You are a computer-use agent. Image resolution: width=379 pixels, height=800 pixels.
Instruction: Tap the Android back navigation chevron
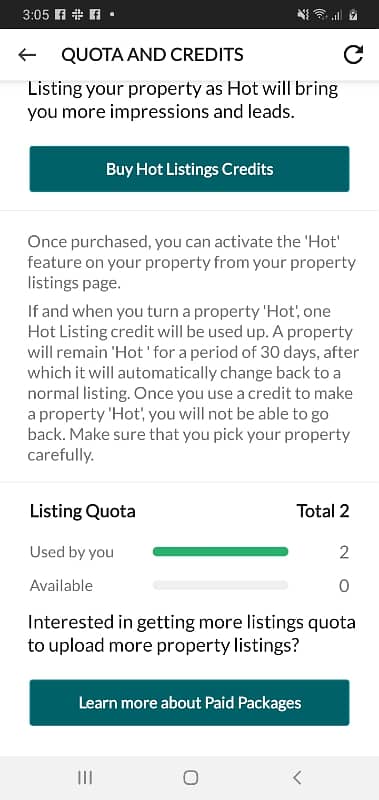click(x=297, y=778)
